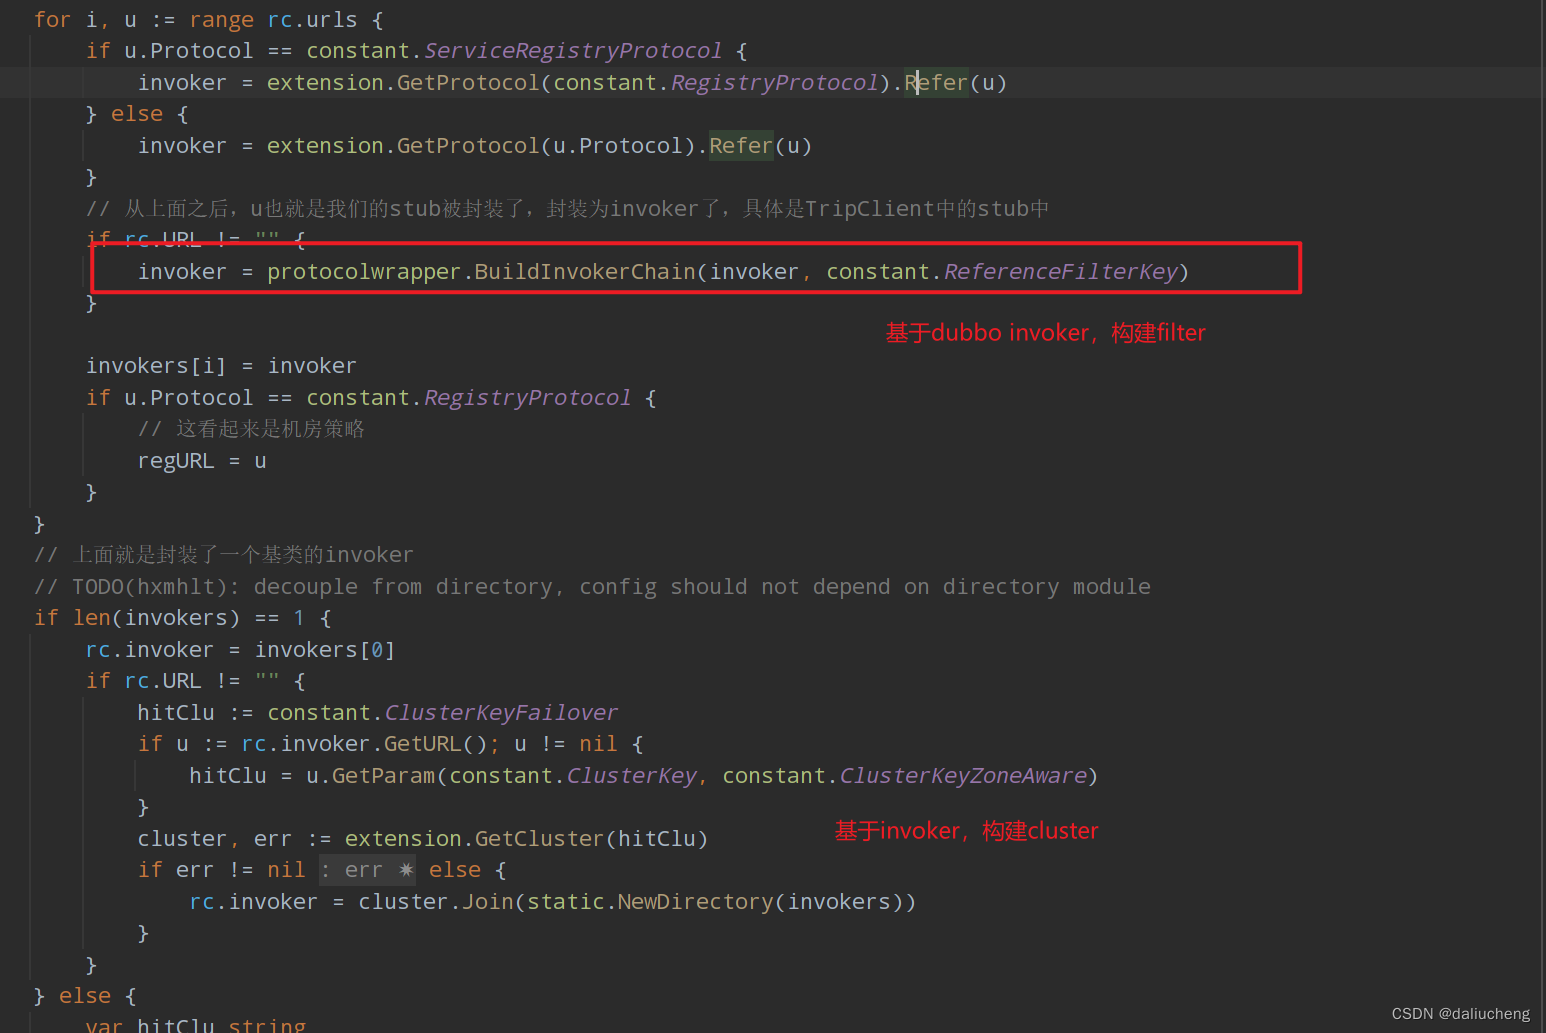This screenshot has width=1546, height=1033.
Task: Click GetProtocol in the constant.RegistryProtocol line
Action: coord(468,83)
